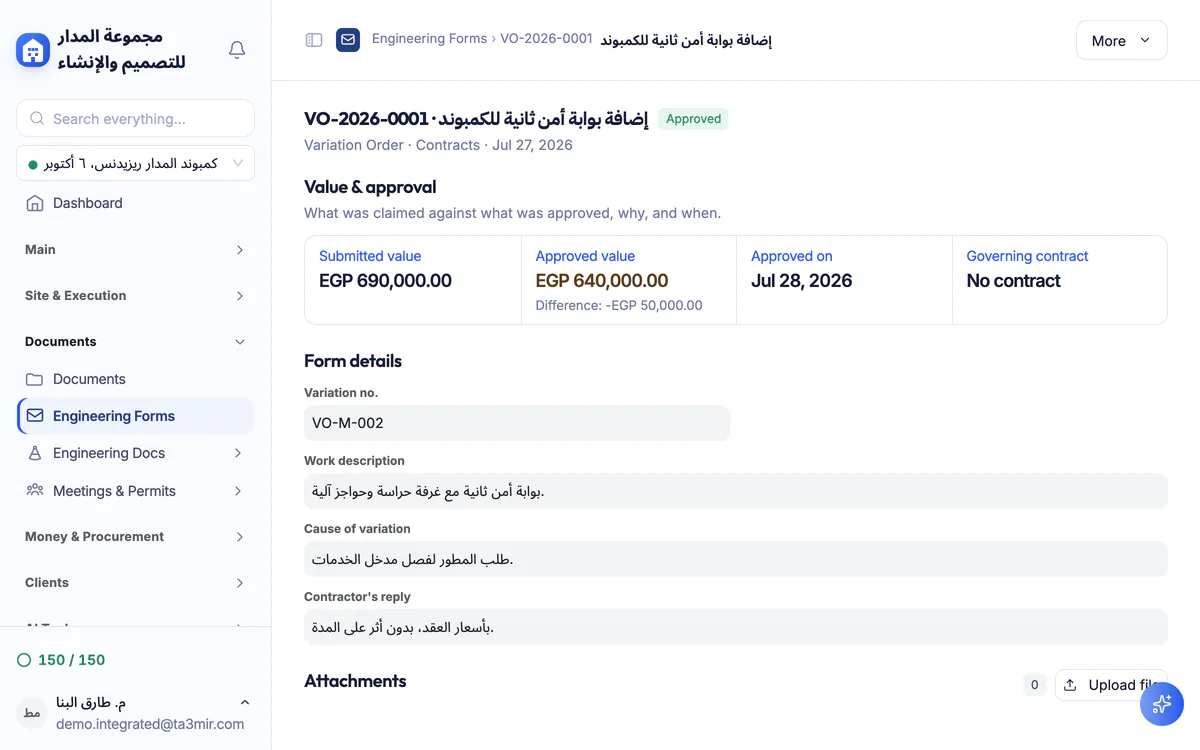Open the More dropdown menu
1200x750 pixels.
(1121, 40)
